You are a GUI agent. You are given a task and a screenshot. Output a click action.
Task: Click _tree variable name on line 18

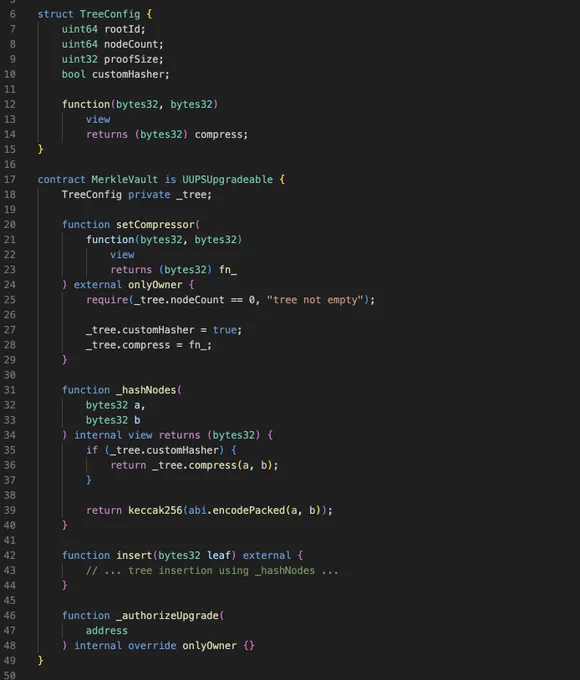191,195
